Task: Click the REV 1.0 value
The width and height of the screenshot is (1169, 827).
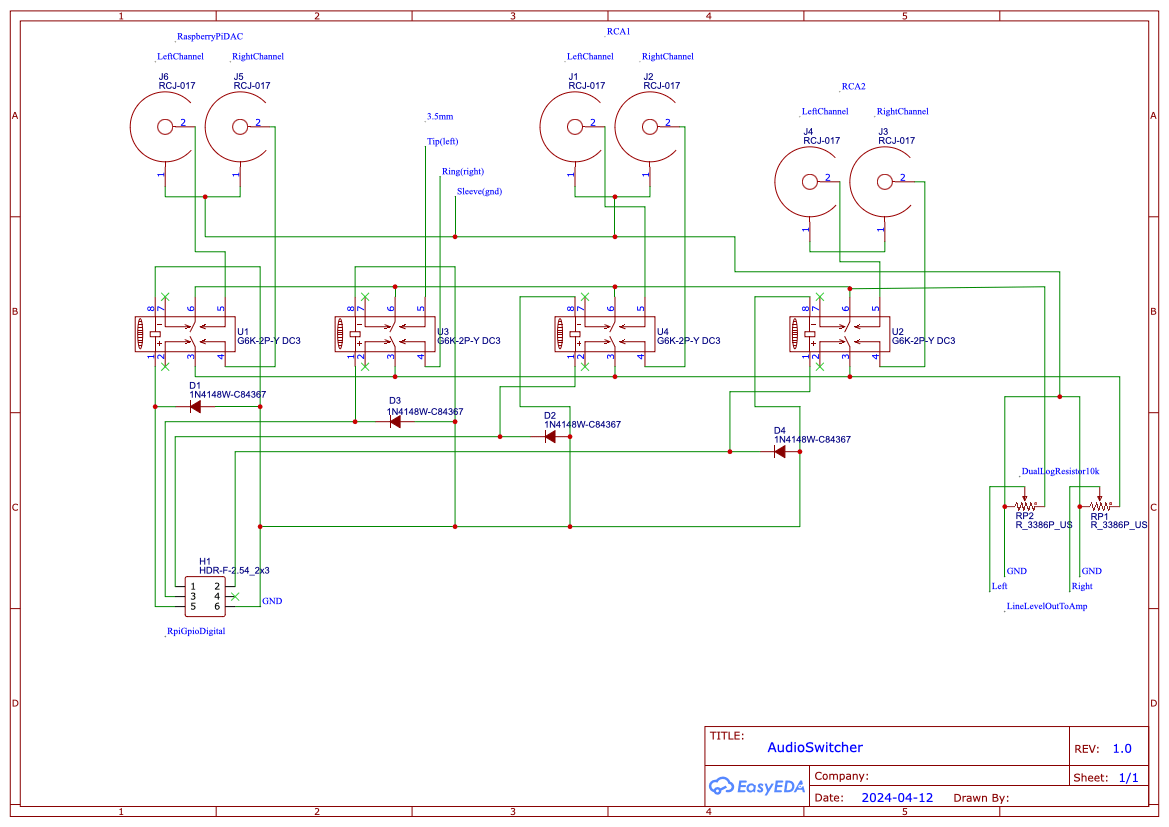Action: (x=1122, y=748)
